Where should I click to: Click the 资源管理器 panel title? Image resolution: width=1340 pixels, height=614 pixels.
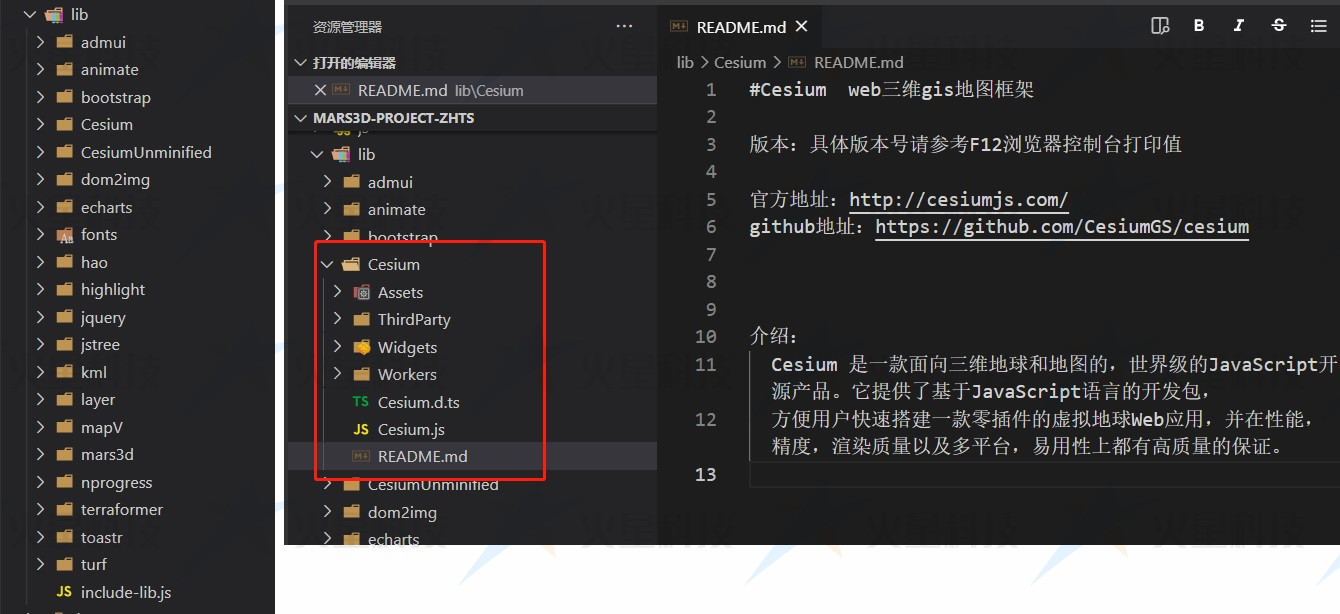[x=347, y=27]
